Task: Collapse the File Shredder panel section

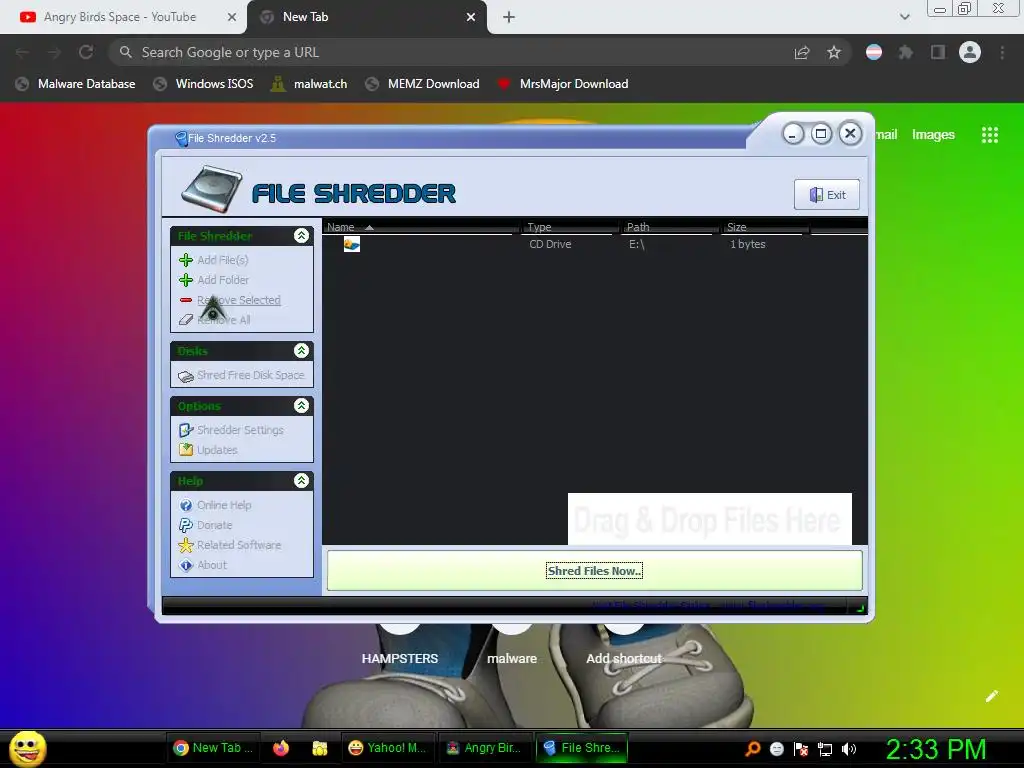Action: click(301, 236)
